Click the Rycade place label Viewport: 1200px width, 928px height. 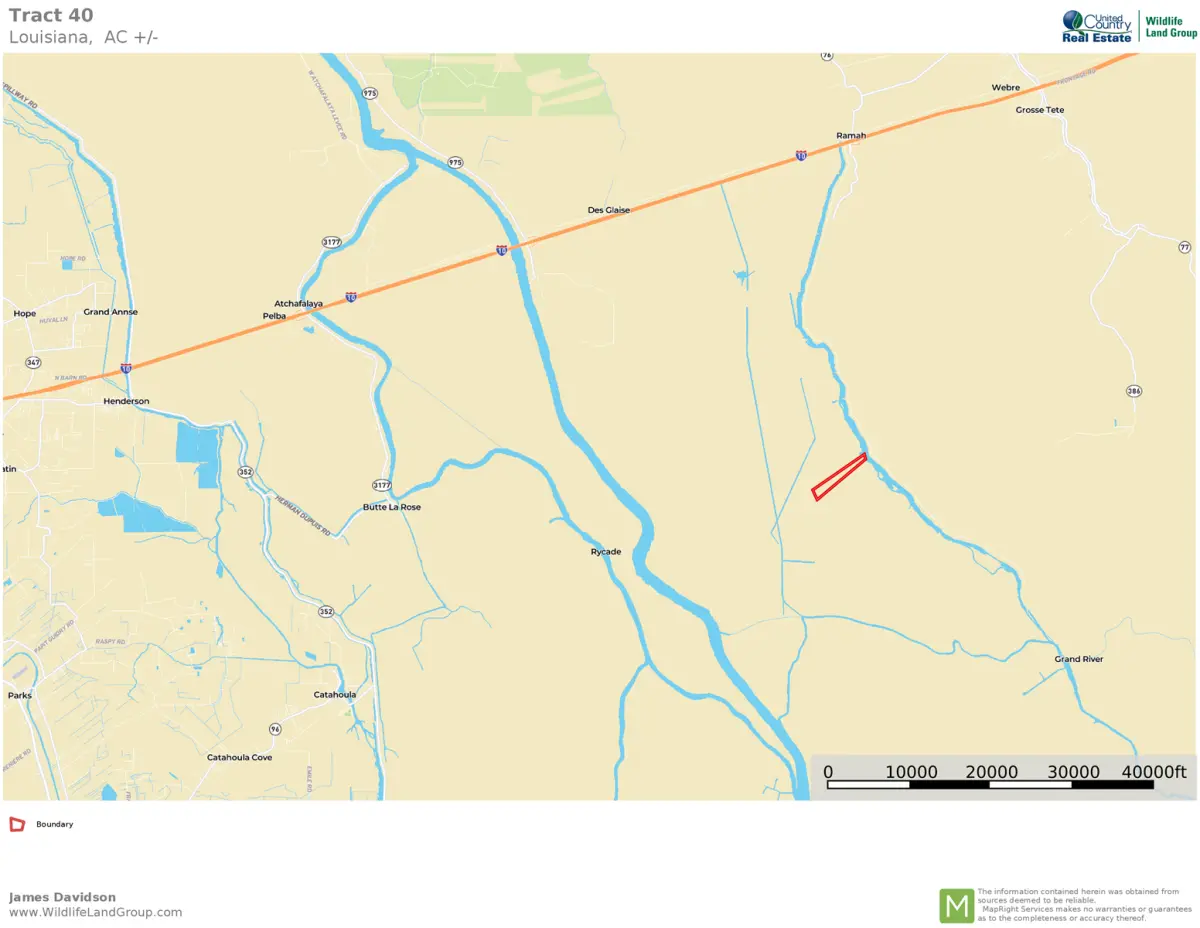point(606,551)
